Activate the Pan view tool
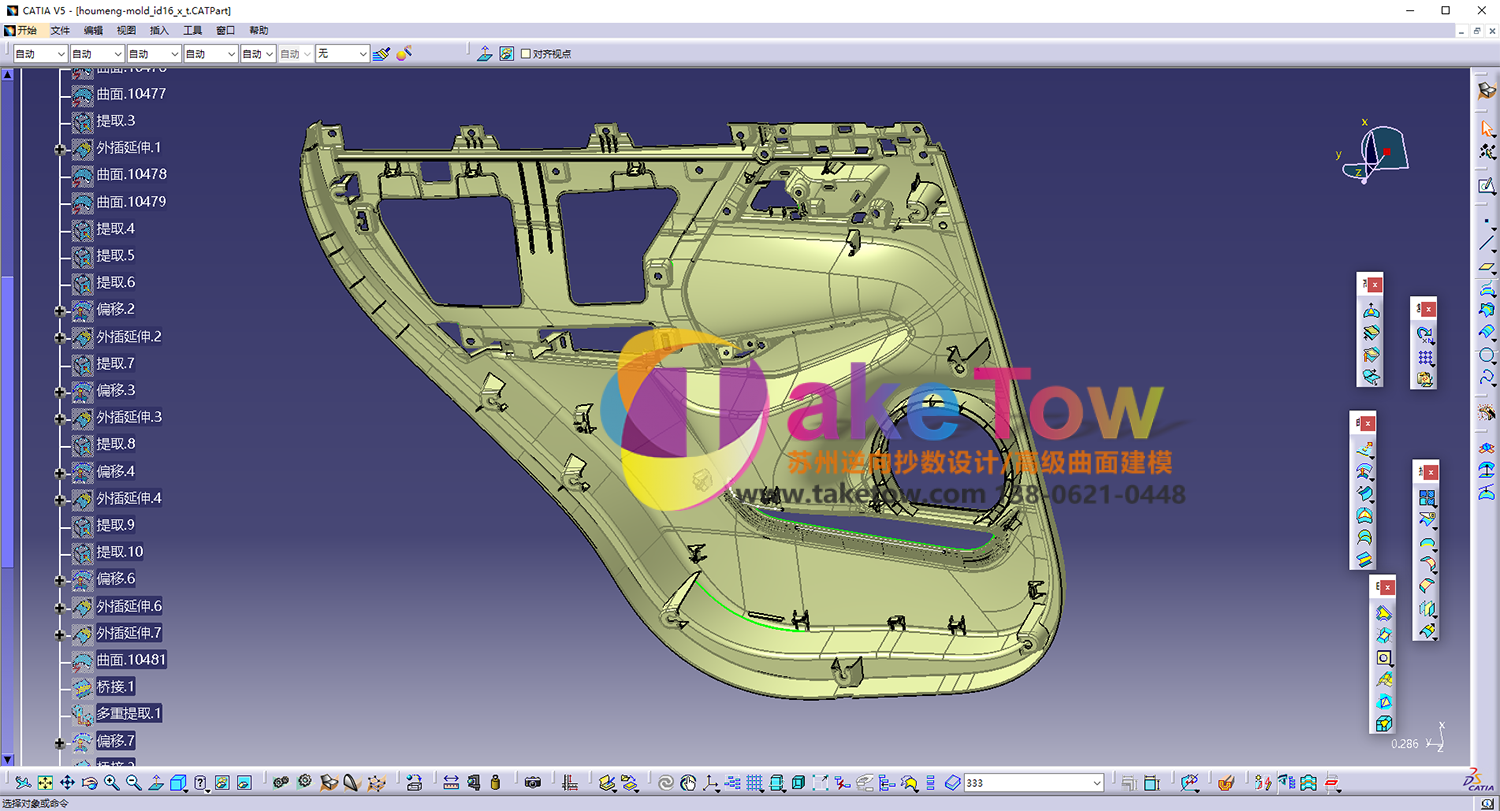 [67, 783]
